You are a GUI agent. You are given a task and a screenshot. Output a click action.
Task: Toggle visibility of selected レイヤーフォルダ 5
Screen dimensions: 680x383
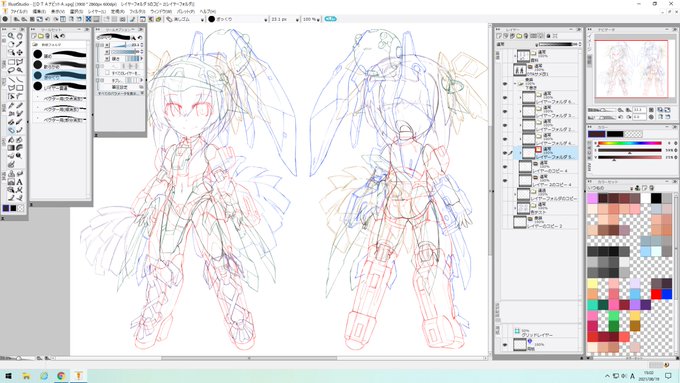(x=505, y=153)
